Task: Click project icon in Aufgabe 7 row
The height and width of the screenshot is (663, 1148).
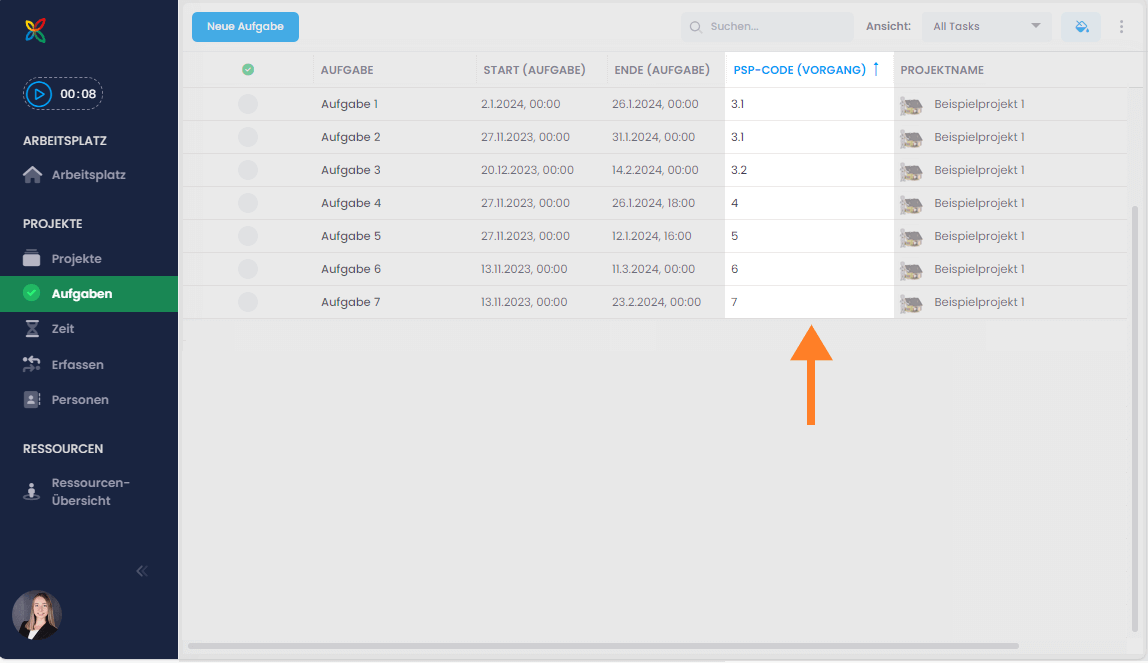Action: click(x=912, y=303)
